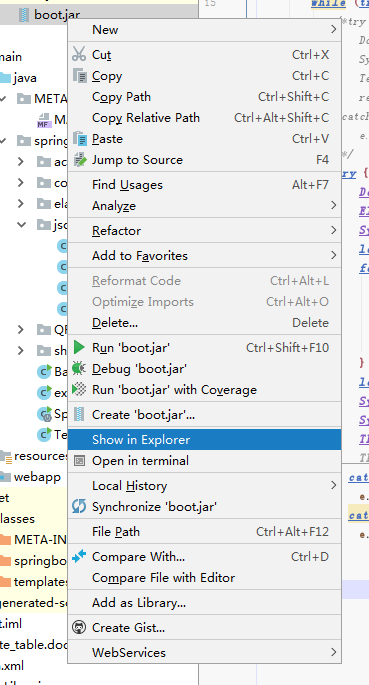Click the Copy icon in menu
This screenshot has width=369, height=685.
(x=79, y=76)
